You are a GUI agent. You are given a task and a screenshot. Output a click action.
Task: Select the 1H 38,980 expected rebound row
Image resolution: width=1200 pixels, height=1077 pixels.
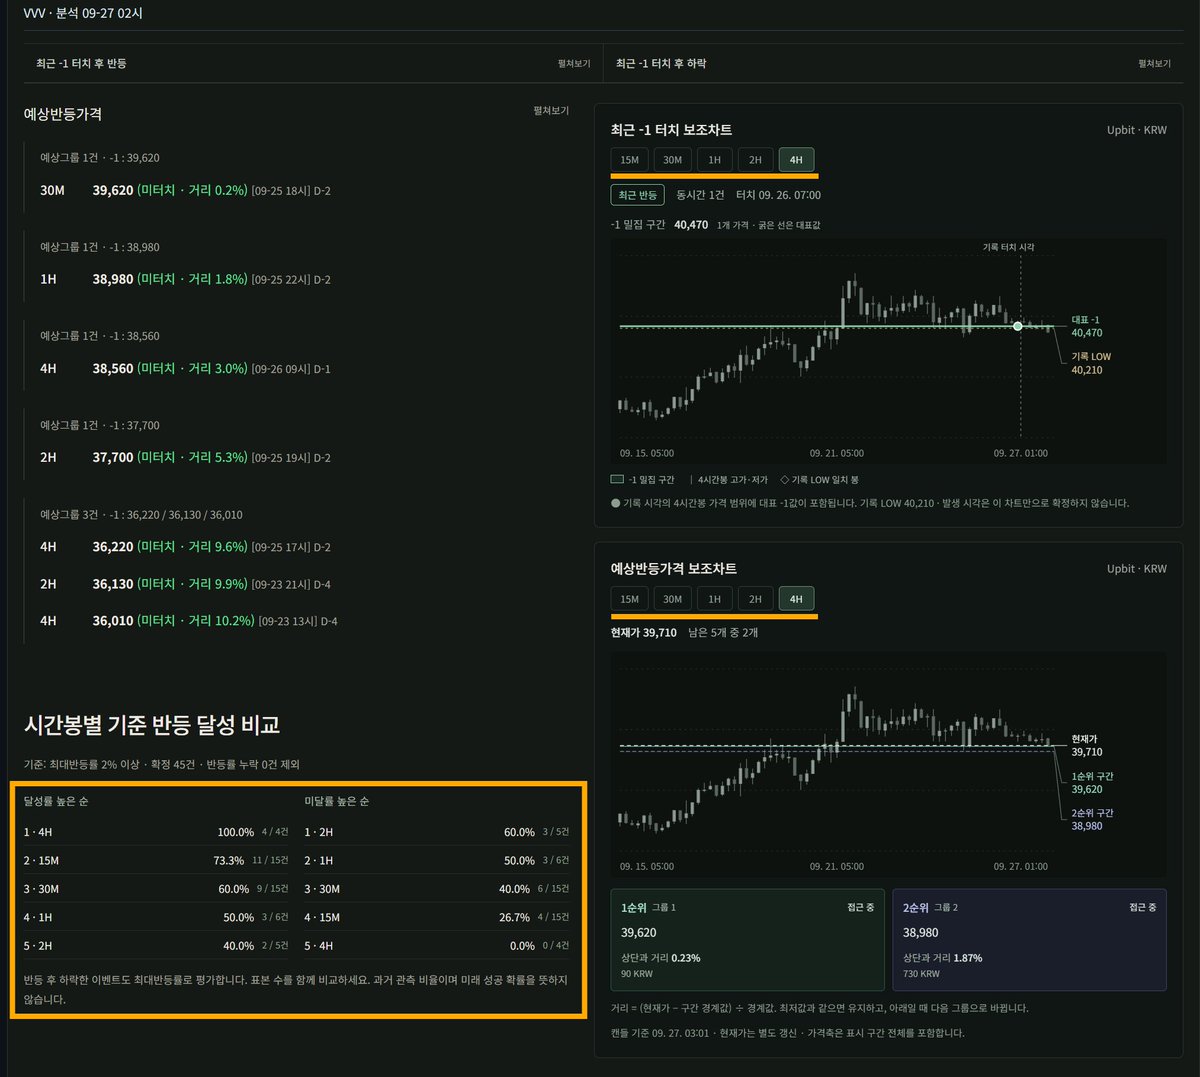coord(186,279)
